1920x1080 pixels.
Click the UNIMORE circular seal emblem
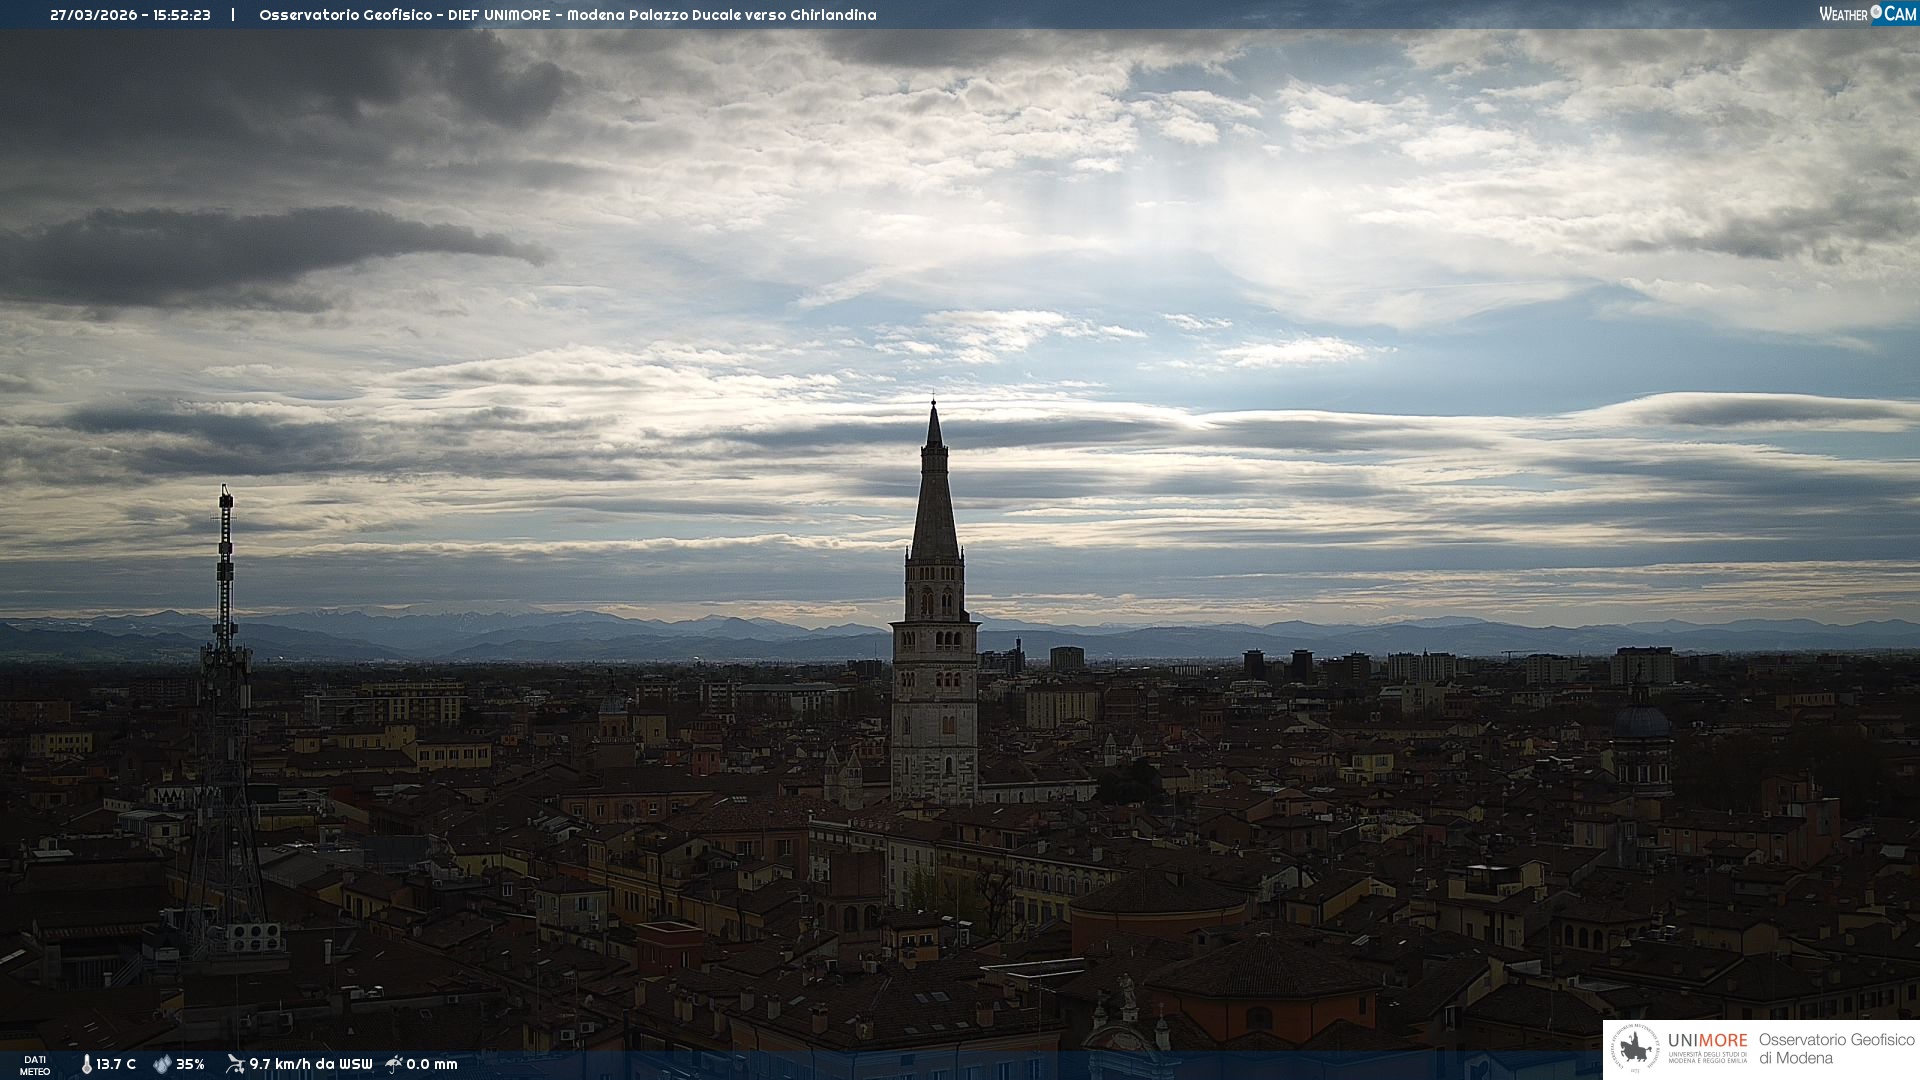1634,1049
